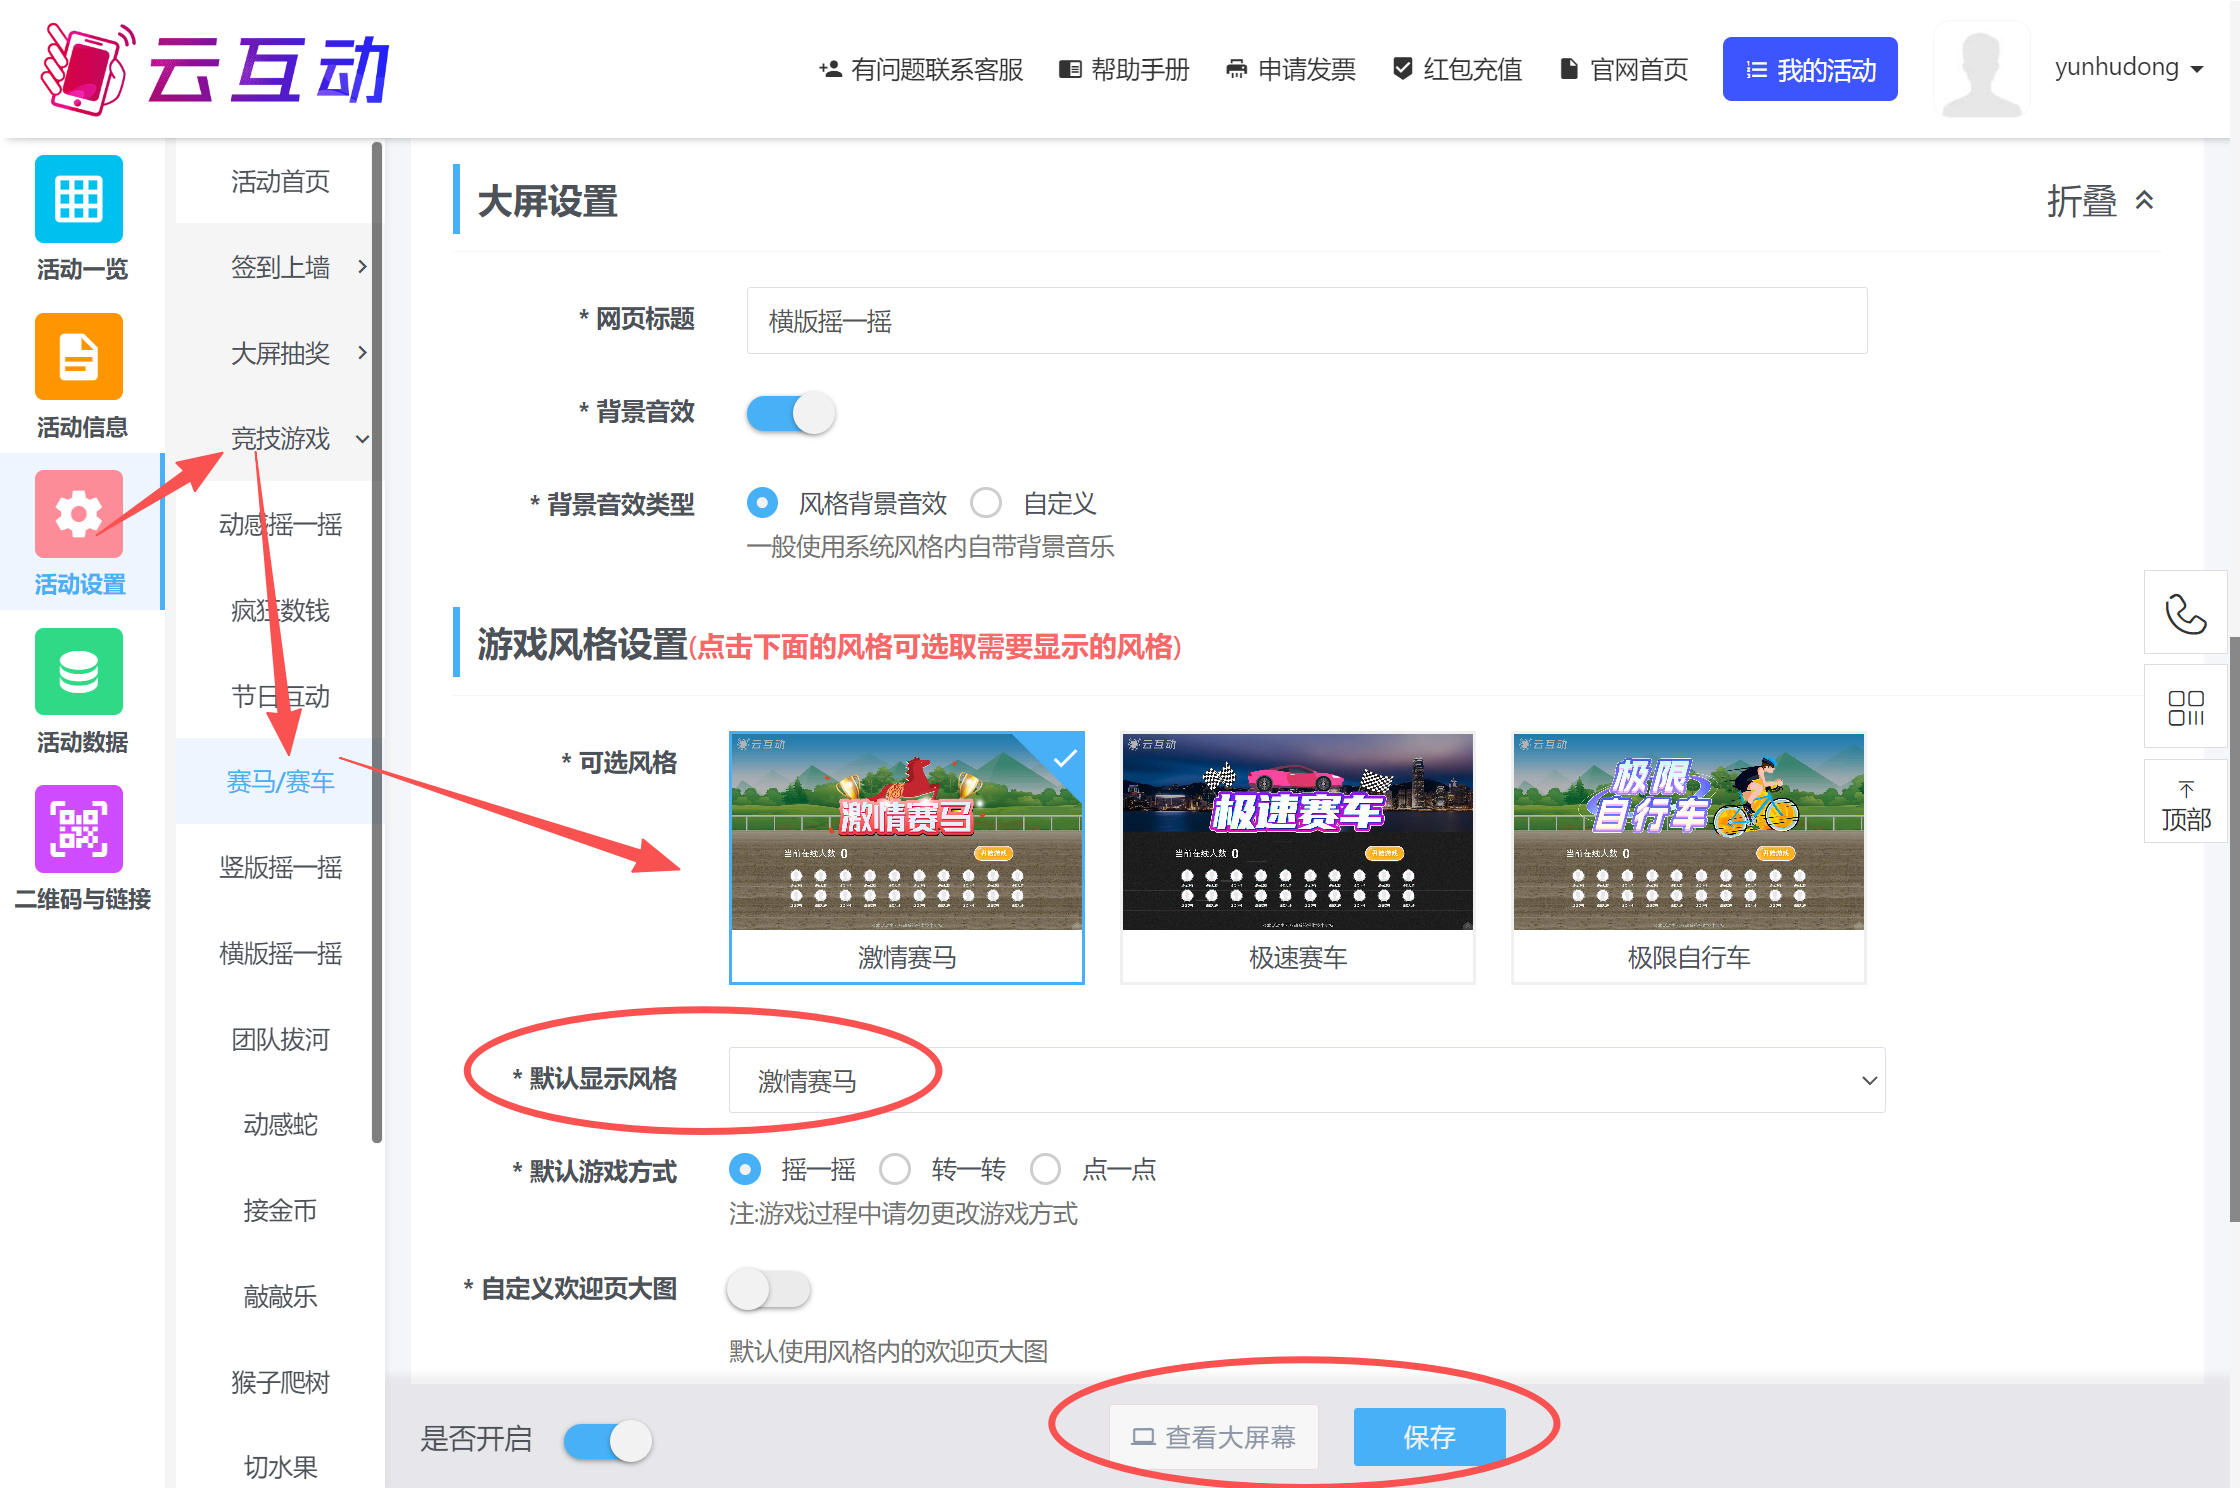Select the 自定义 sound type radio
The height and width of the screenshot is (1488, 2240).
[x=986, y=503]
